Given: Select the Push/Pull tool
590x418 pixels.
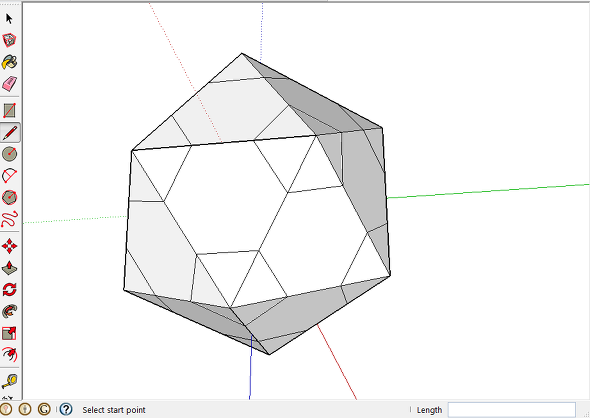Looking at the screenshot, I should [9, 268].
